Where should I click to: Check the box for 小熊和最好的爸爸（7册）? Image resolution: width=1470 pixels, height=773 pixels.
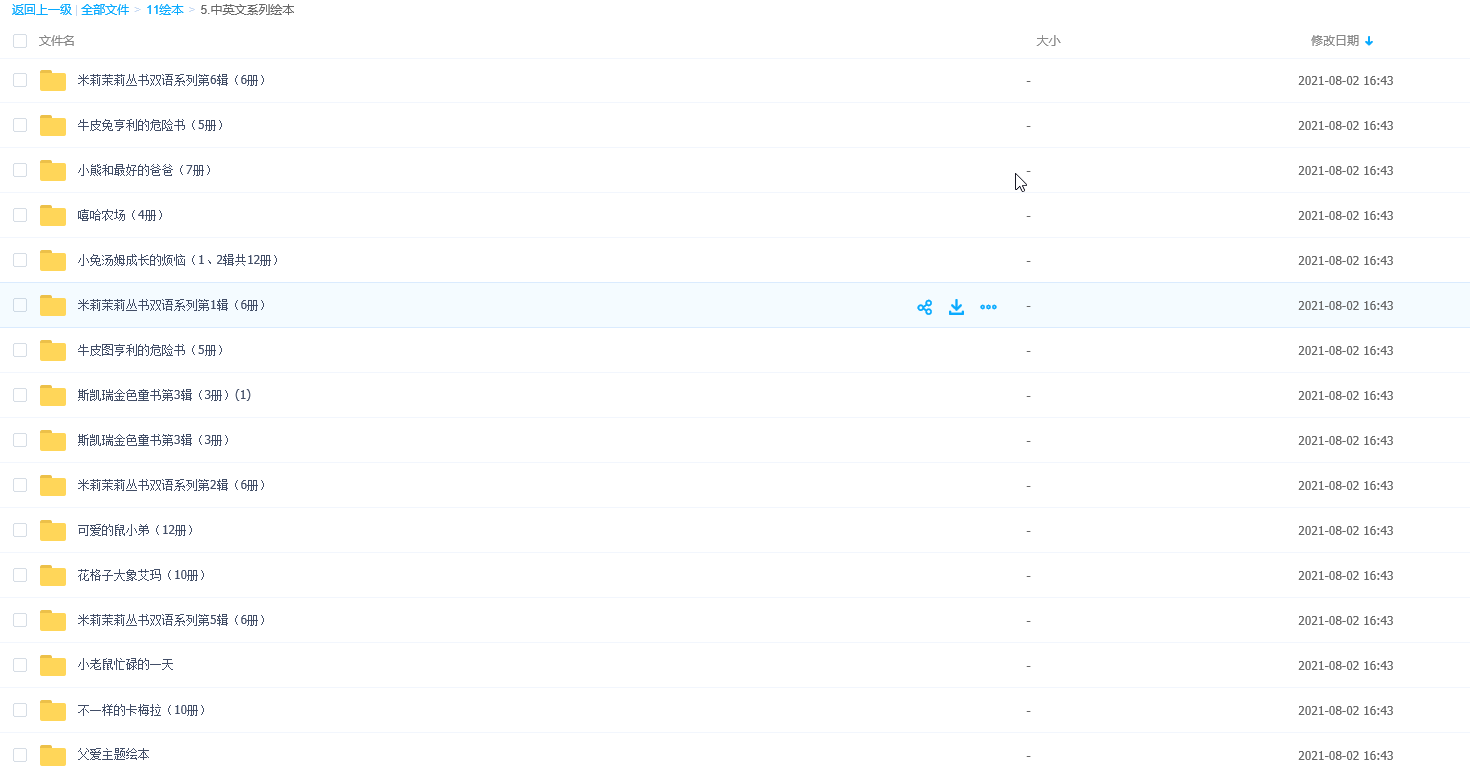(x=20, y=170)
